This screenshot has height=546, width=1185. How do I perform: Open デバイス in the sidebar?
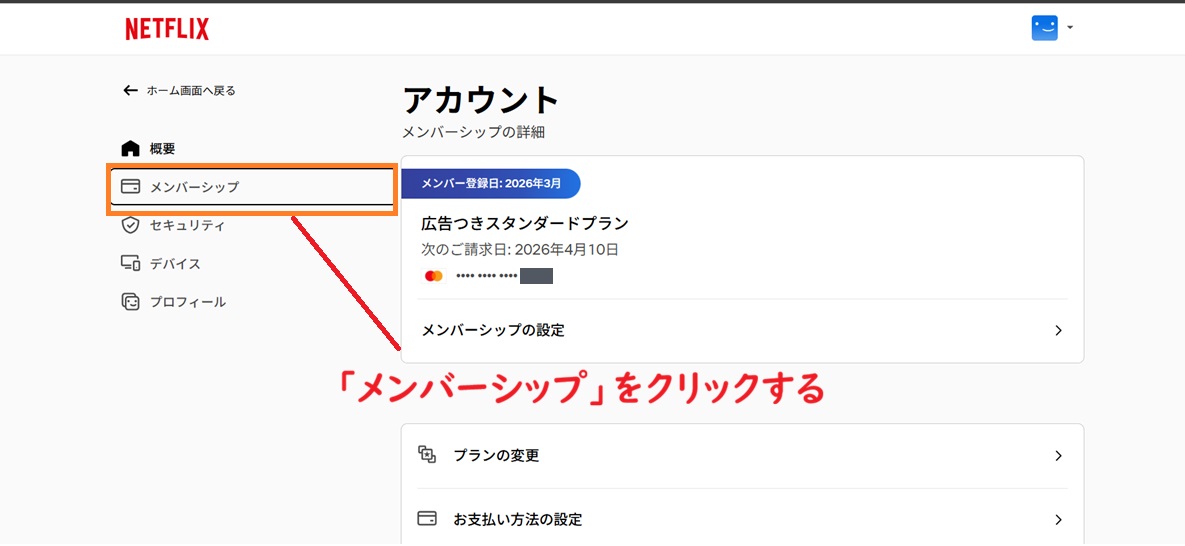pyautogui.click(x=175, y=264)
